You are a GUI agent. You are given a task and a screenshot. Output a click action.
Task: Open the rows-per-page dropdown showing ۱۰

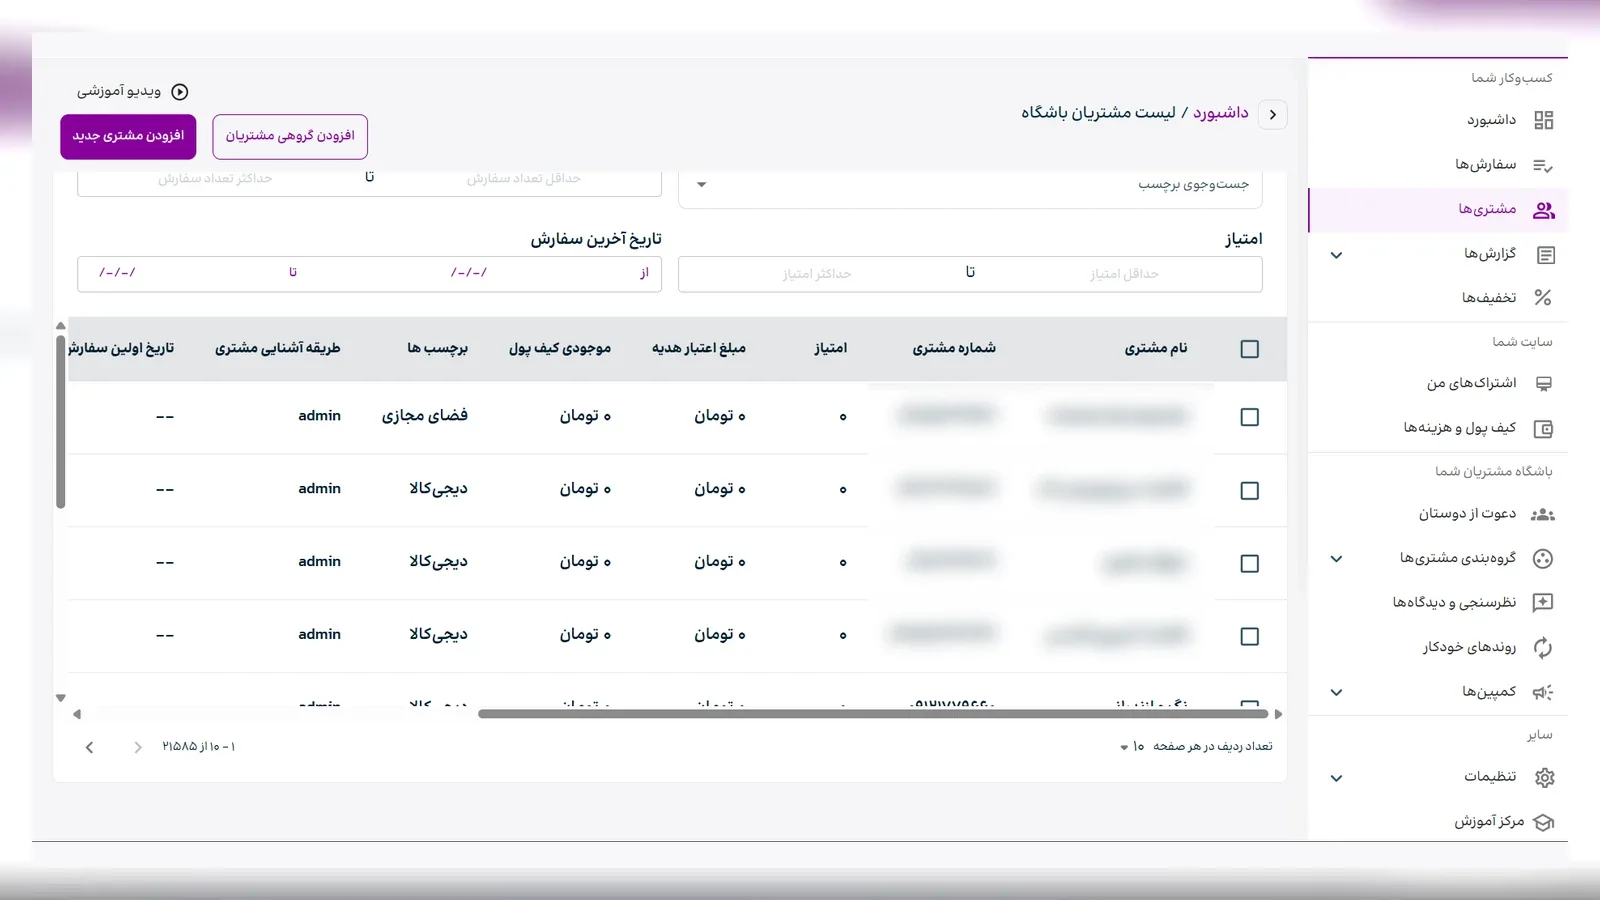coord(1132,747)
